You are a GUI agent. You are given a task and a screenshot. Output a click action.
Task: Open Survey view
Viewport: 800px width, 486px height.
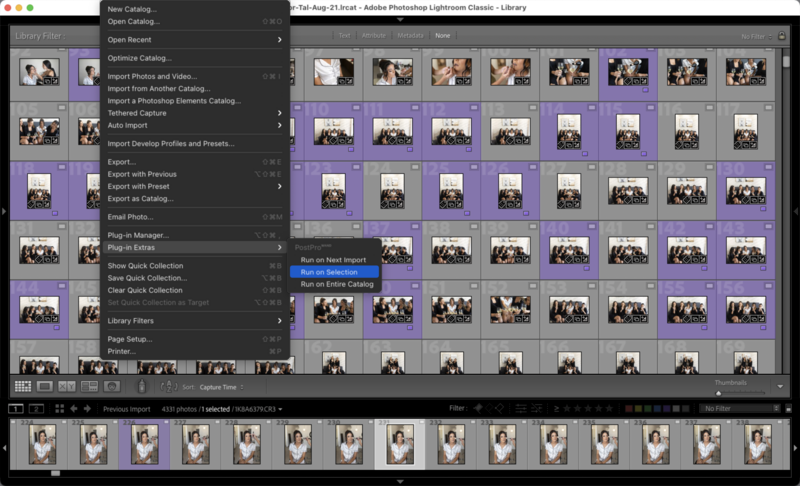click(89, 387)
